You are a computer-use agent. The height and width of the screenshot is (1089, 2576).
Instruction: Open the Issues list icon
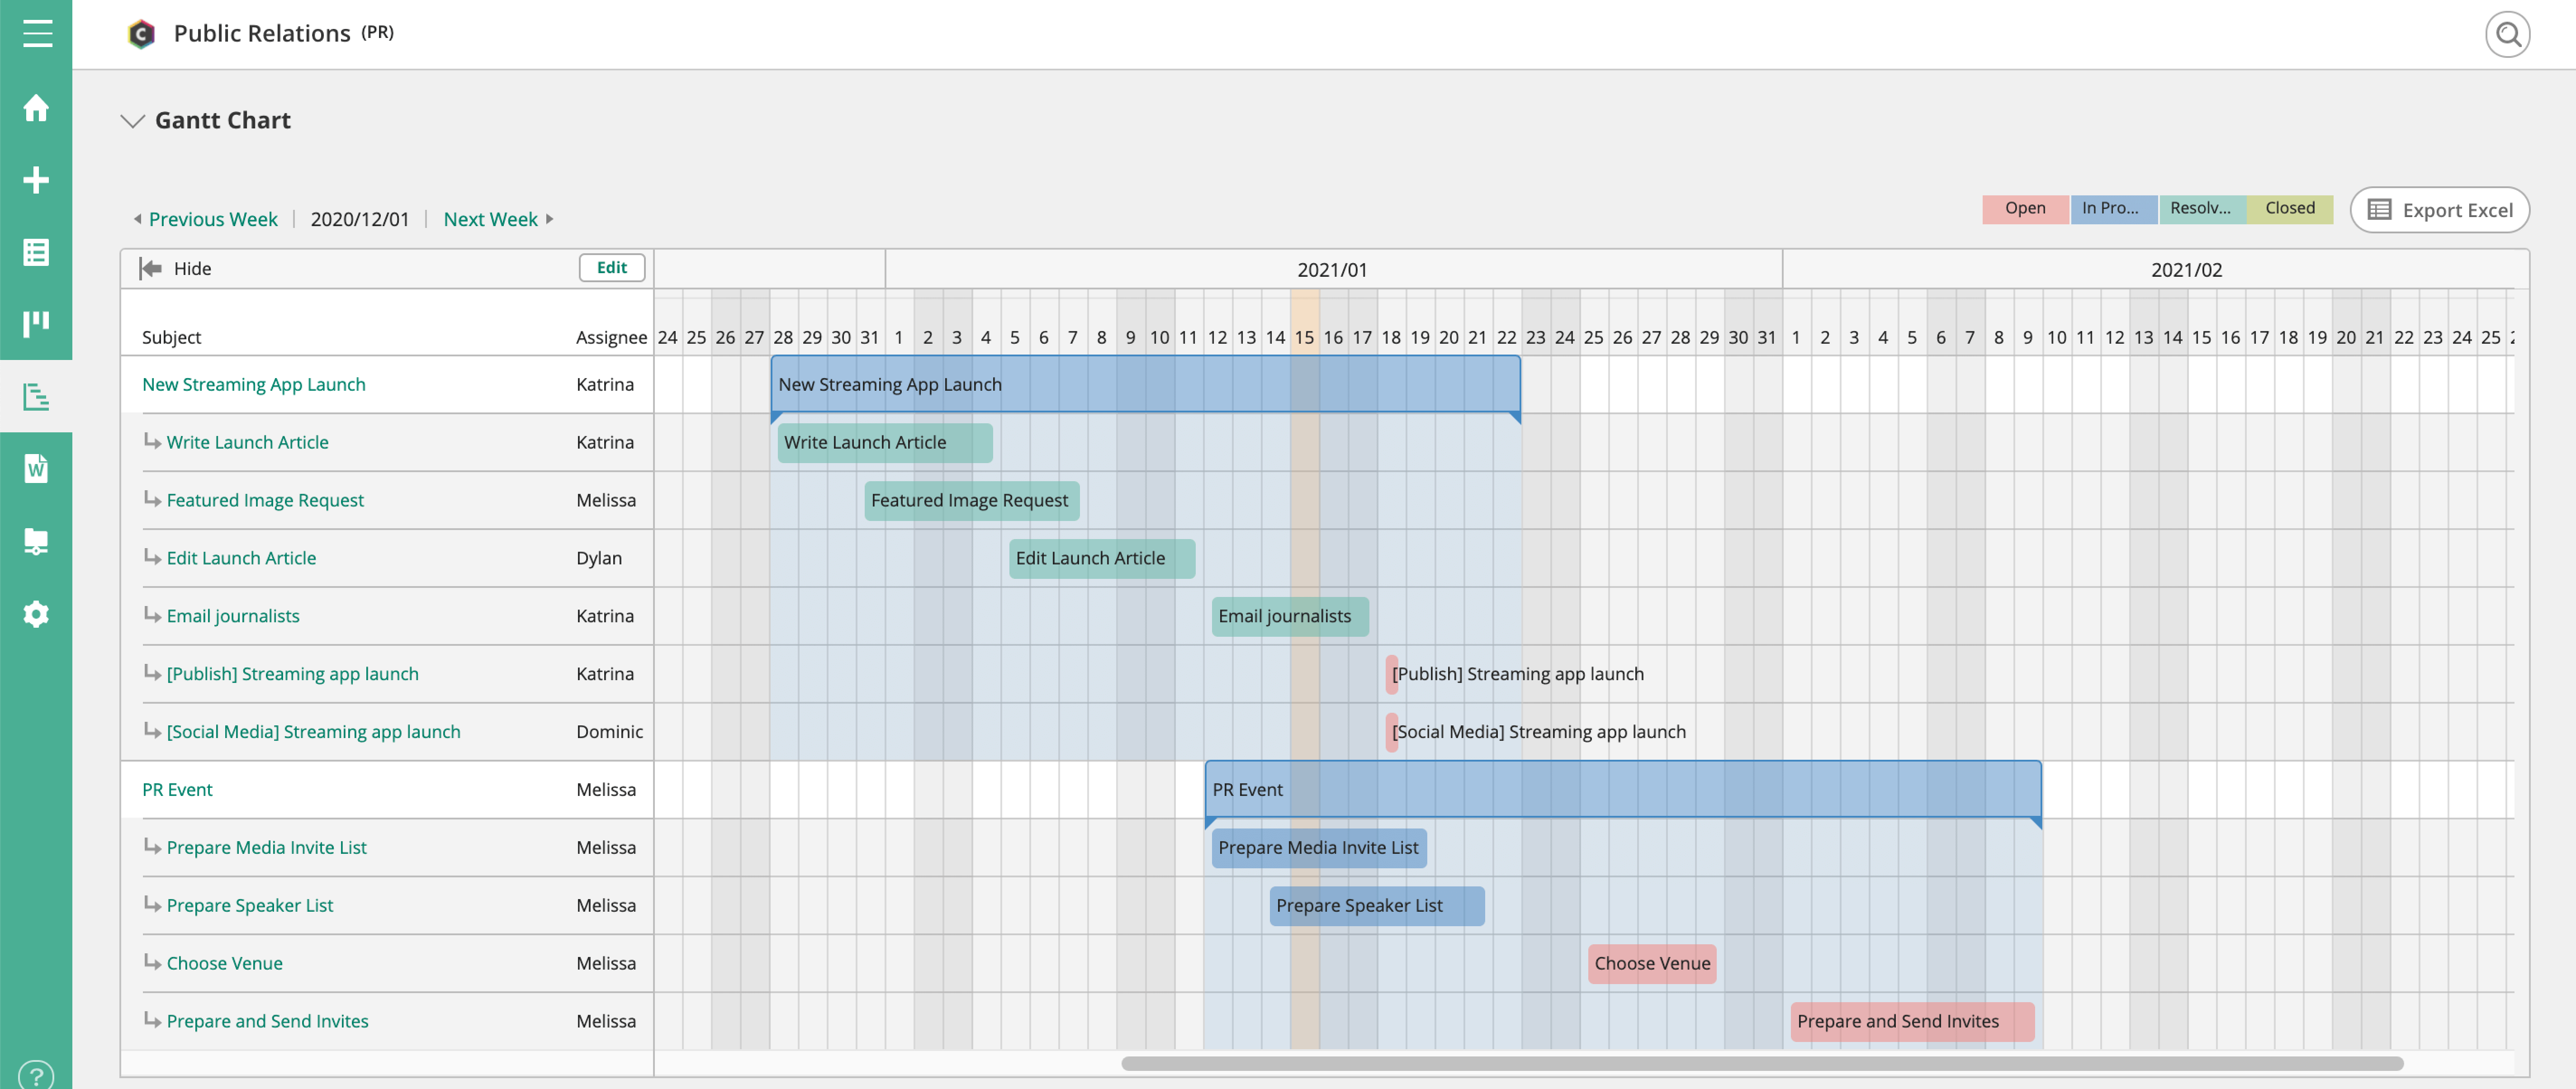click(x=36, y=252)
